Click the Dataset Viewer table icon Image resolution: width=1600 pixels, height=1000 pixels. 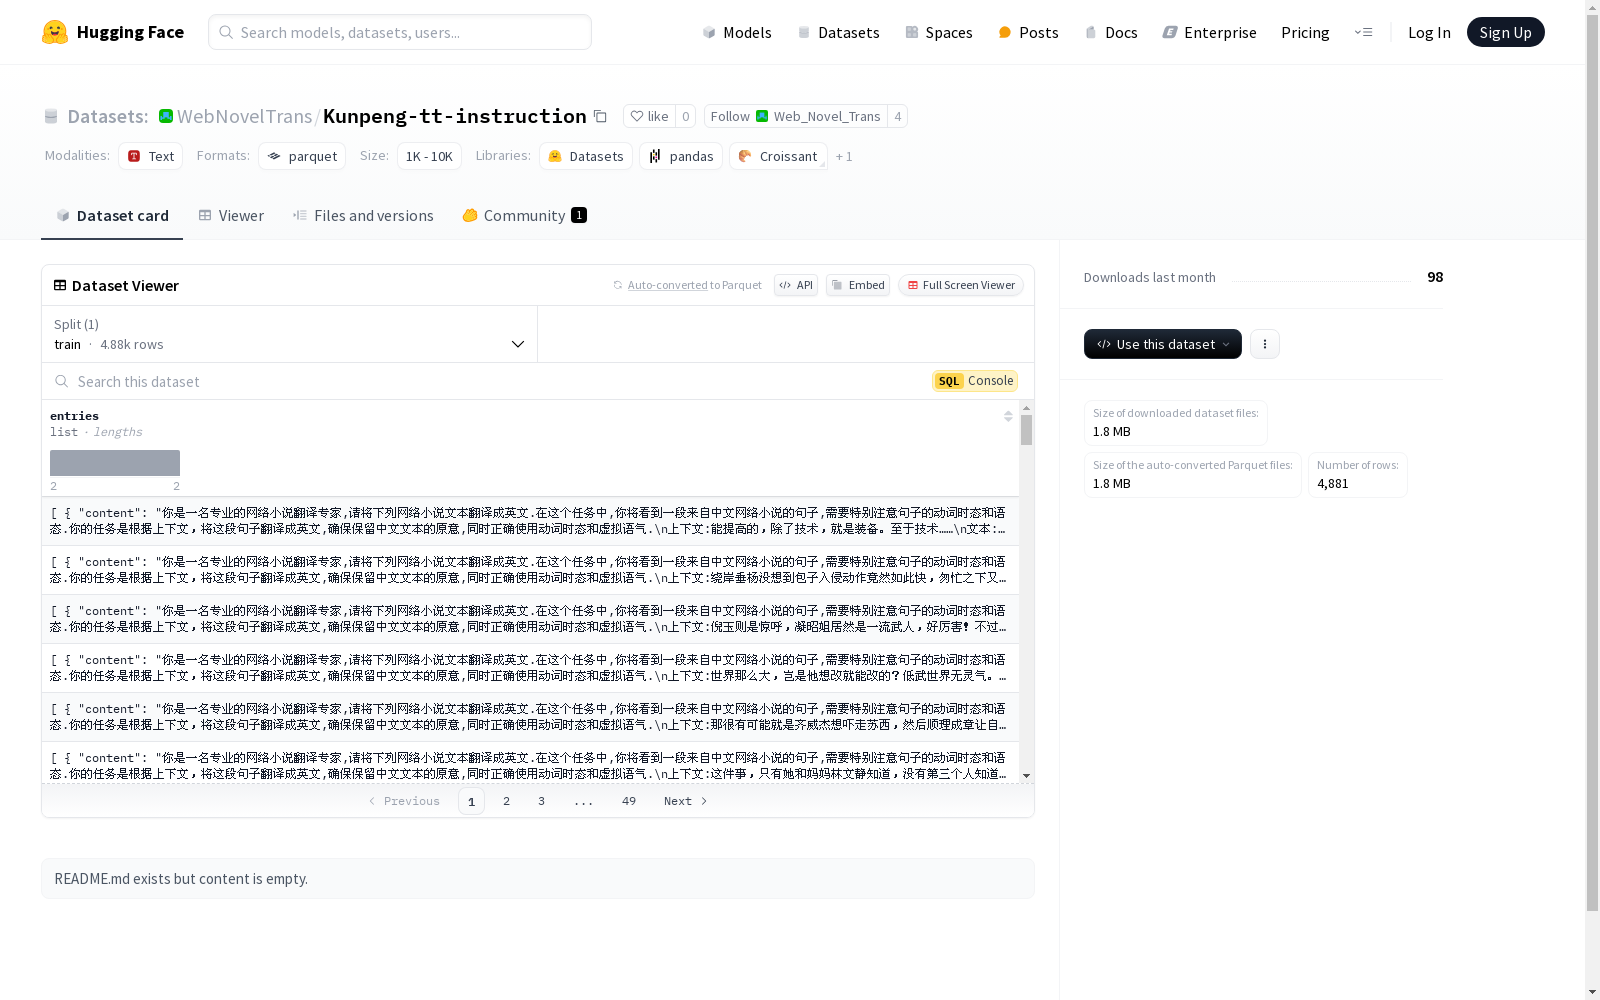pyautogui.click(x=60, y=285)
